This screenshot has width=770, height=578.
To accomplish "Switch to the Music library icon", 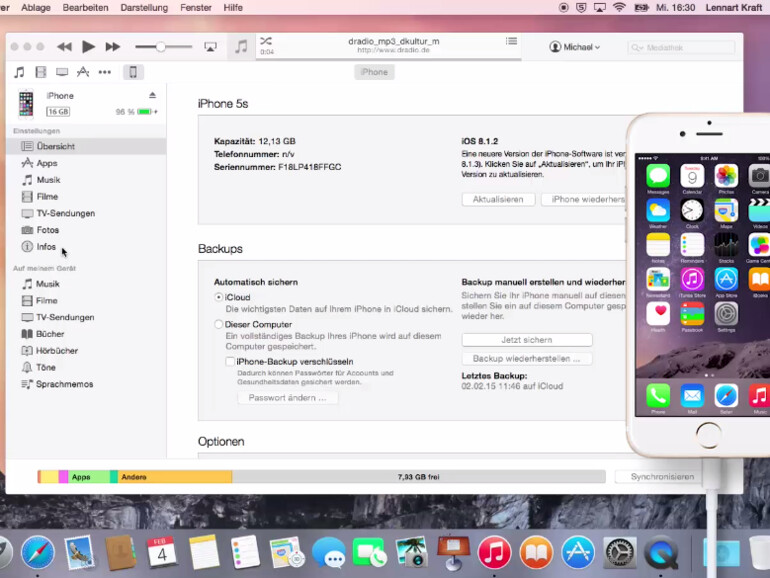I will 19,73.
